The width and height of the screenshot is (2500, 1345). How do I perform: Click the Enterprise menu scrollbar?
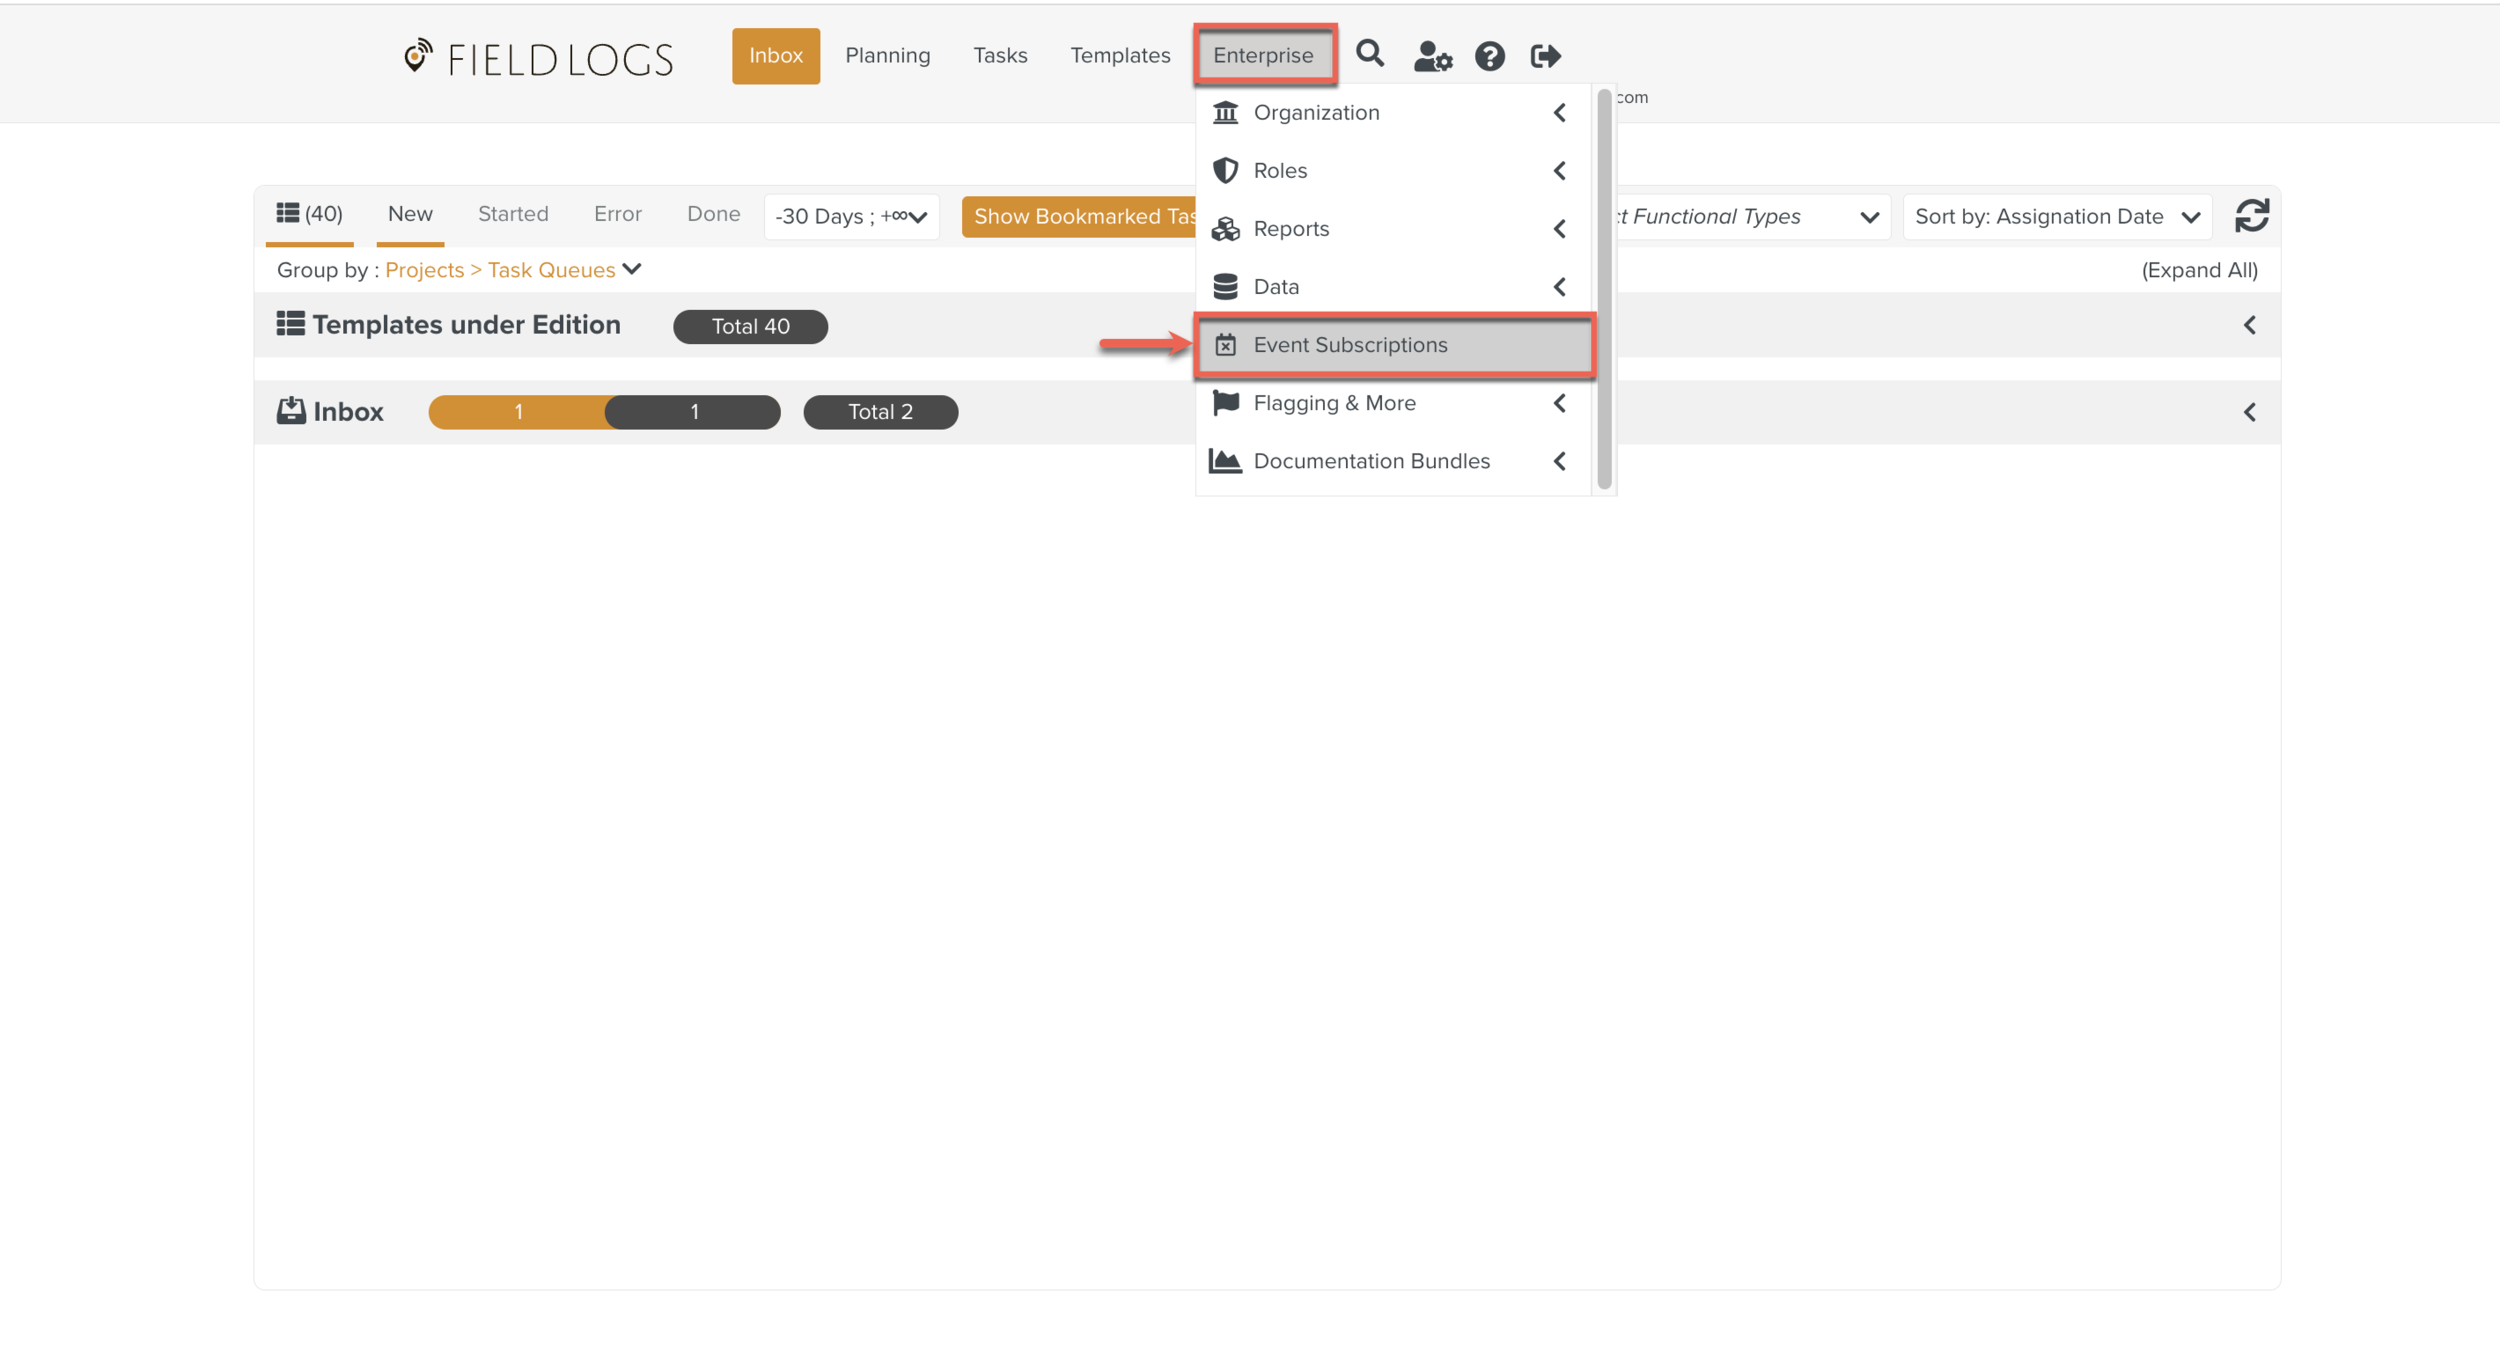click(1603, 290)
